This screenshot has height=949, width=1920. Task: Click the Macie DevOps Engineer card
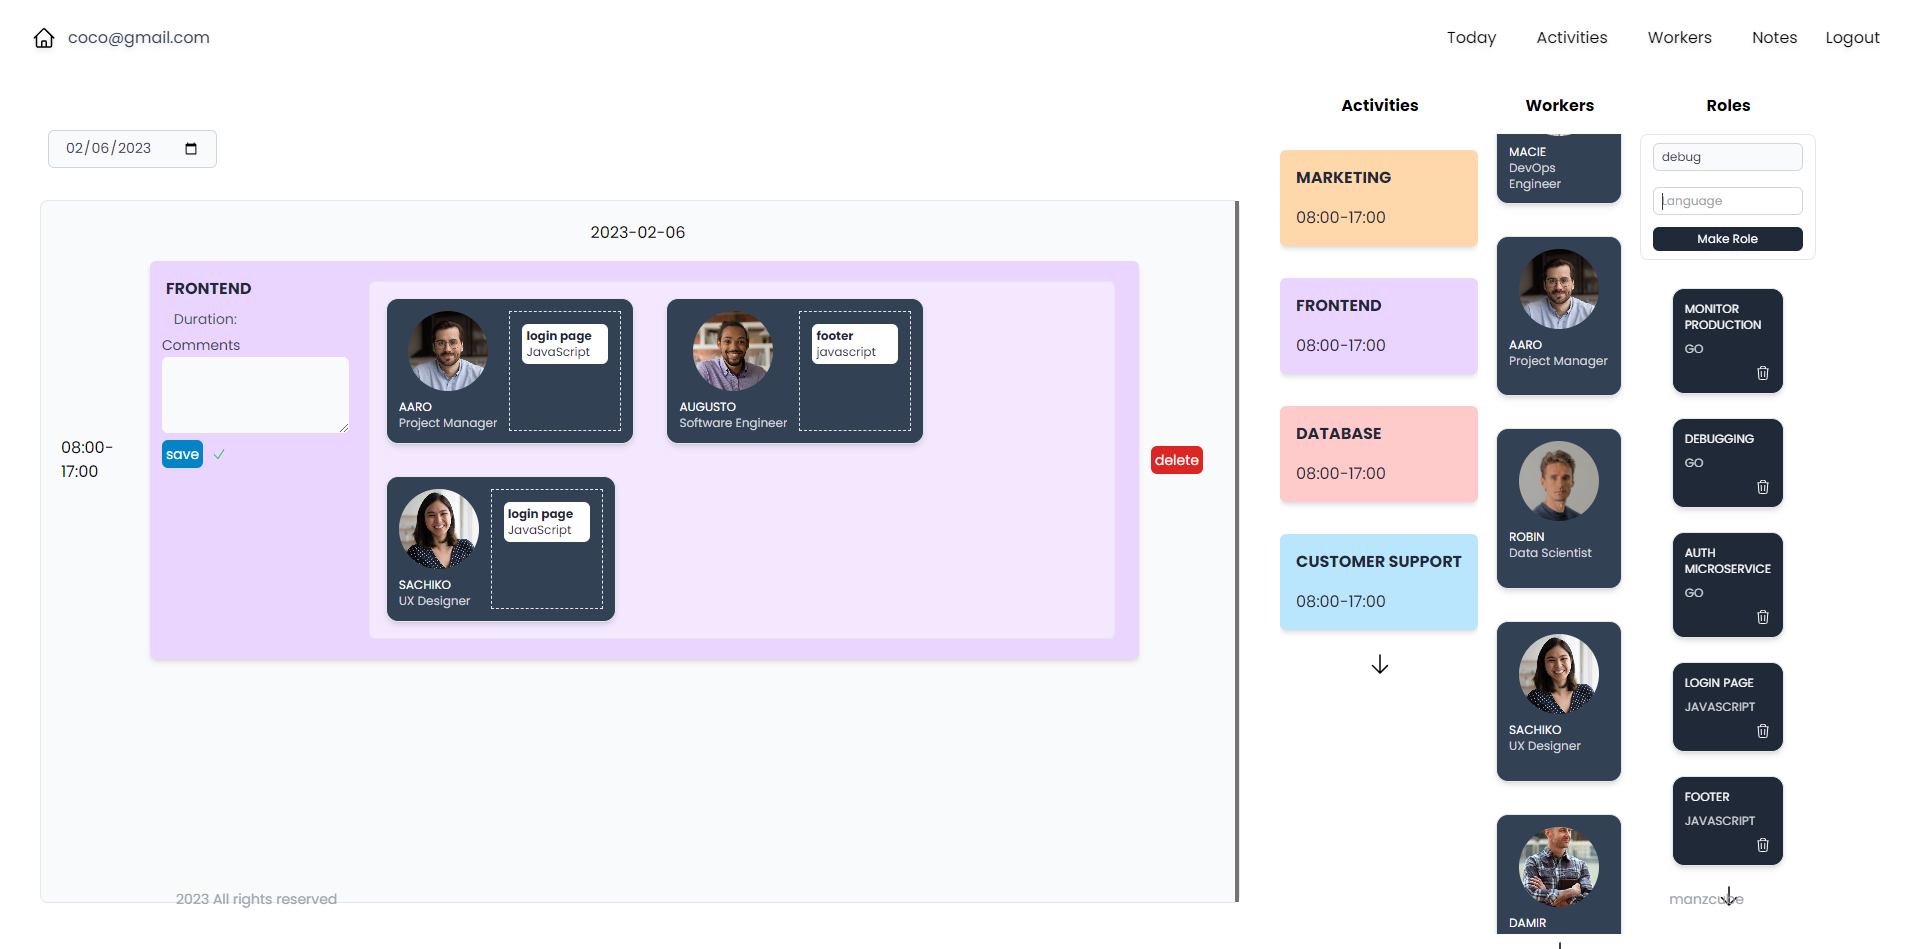[1559, 168]
